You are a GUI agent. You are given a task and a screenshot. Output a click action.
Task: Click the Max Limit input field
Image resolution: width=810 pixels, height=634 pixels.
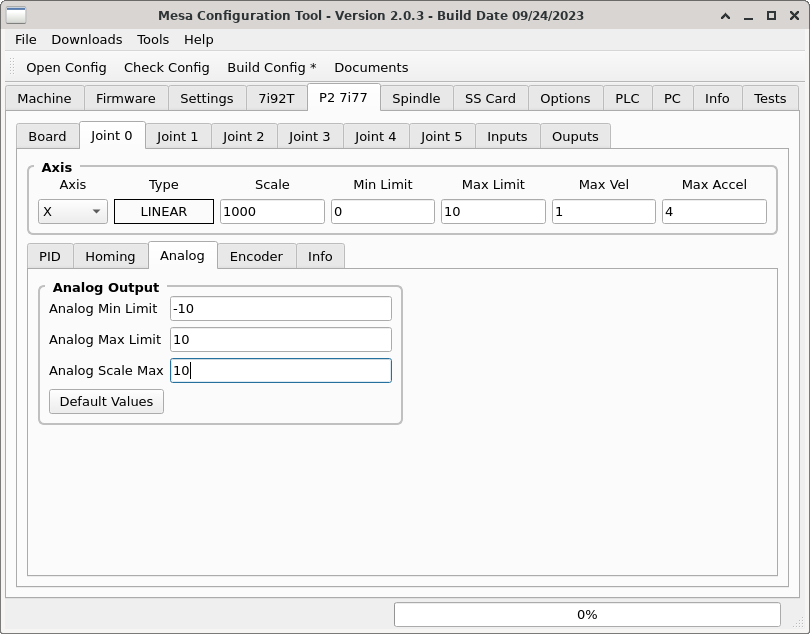(493, 211)
